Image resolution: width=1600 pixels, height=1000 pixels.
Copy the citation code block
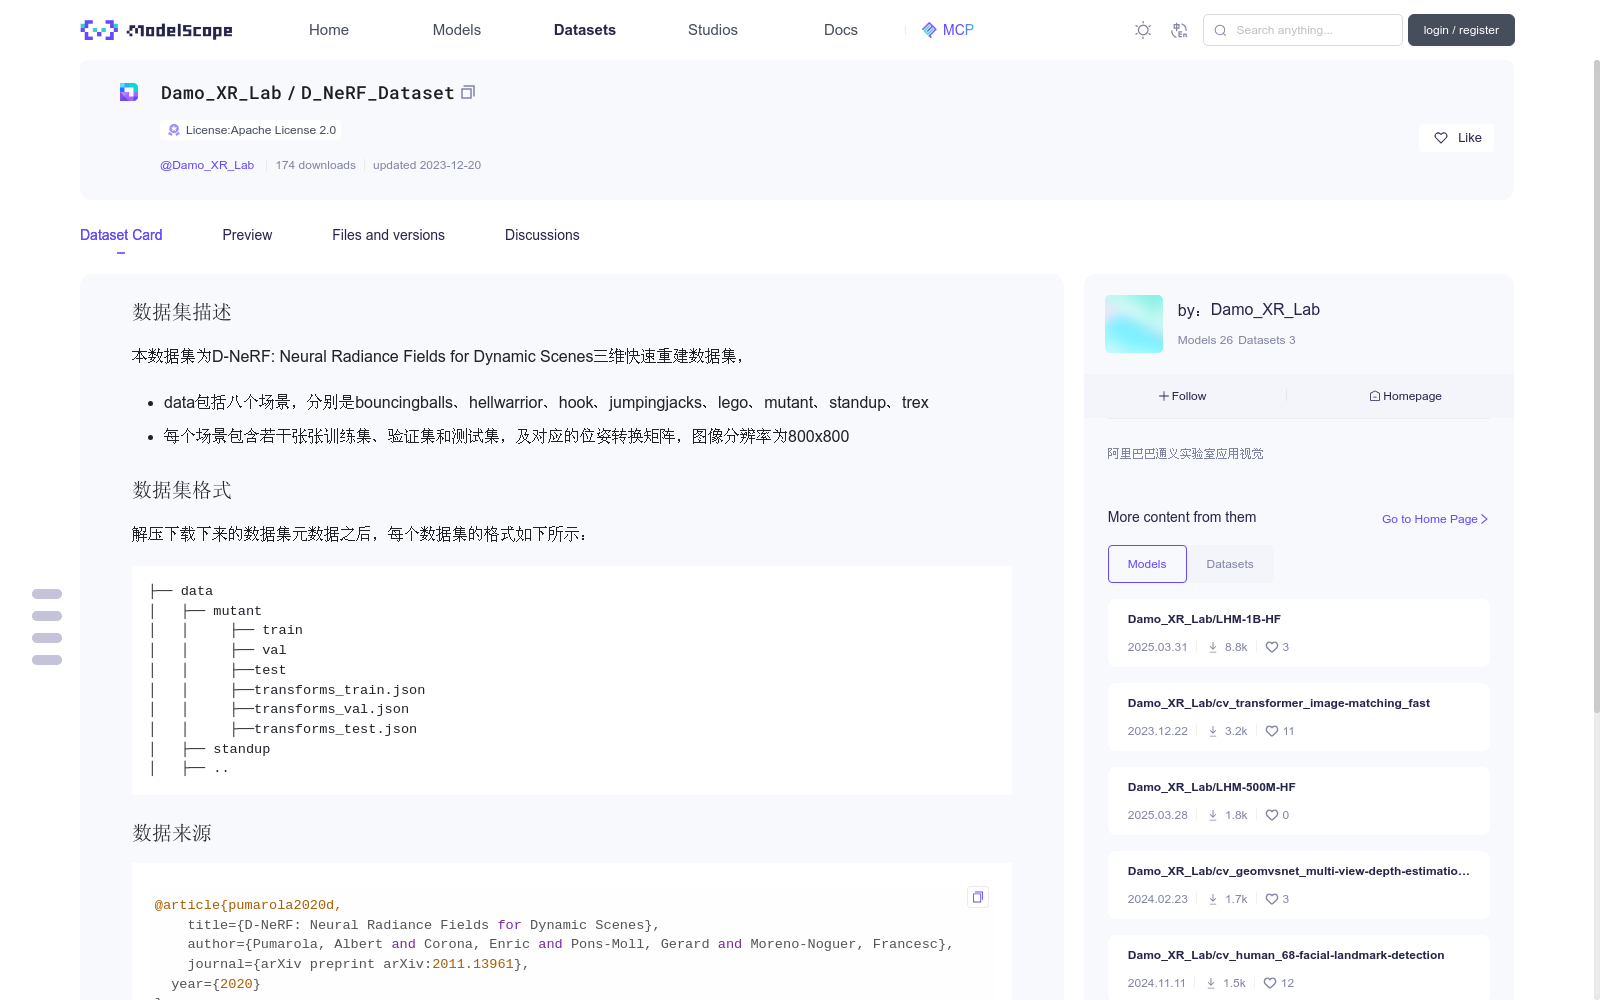tap(978, 897)
